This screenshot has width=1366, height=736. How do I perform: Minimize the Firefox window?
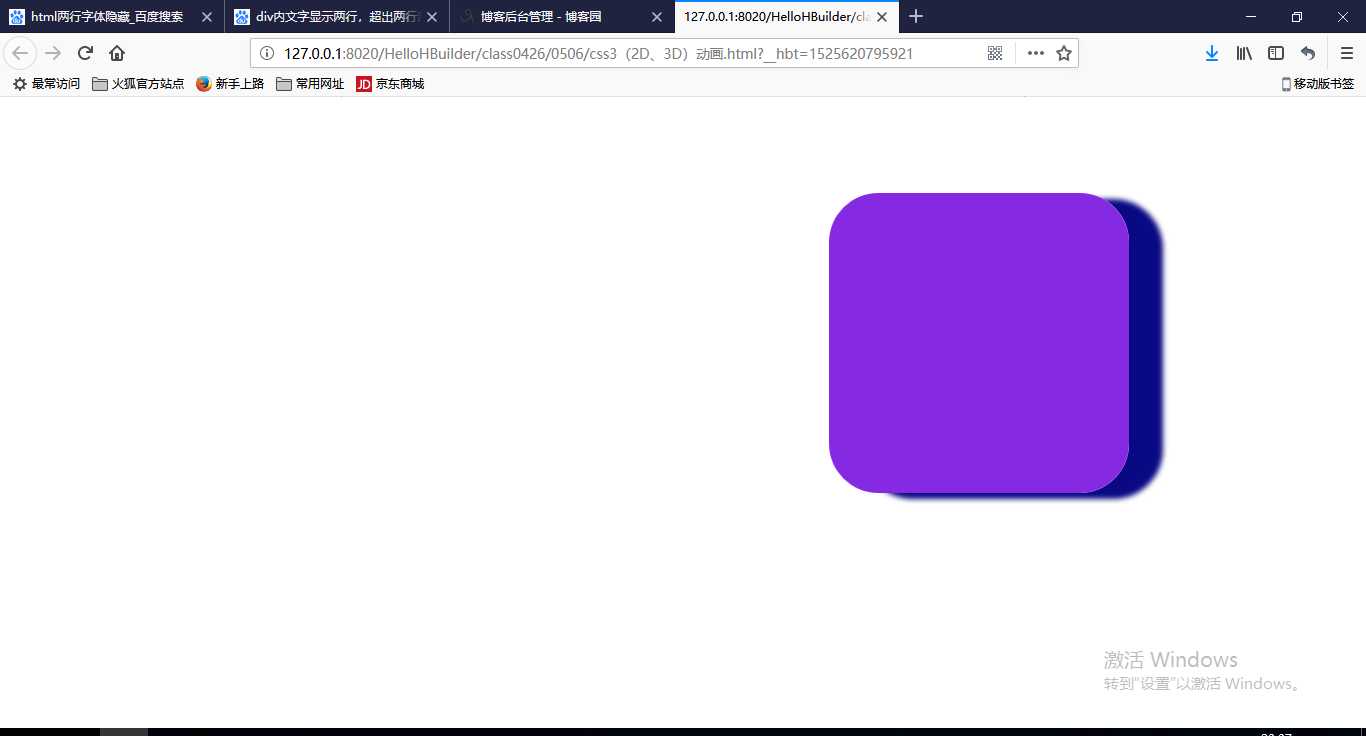pyautogui.click(x=1251, y=17)
